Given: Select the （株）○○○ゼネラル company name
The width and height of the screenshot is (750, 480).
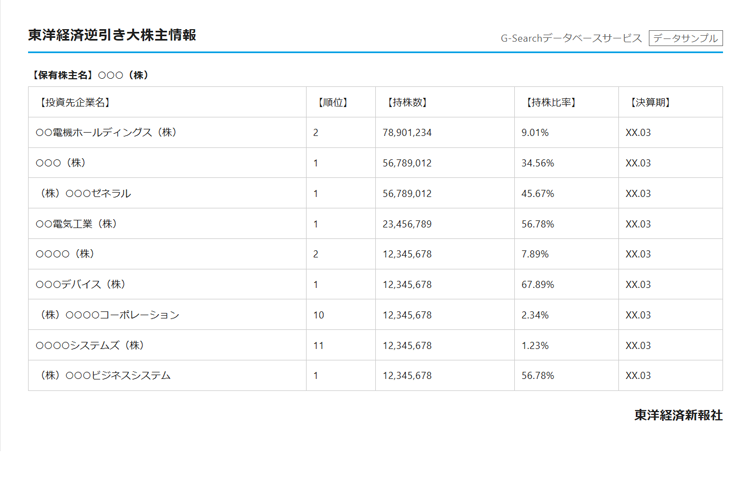Looking at the screenshot, I should 84,194.
